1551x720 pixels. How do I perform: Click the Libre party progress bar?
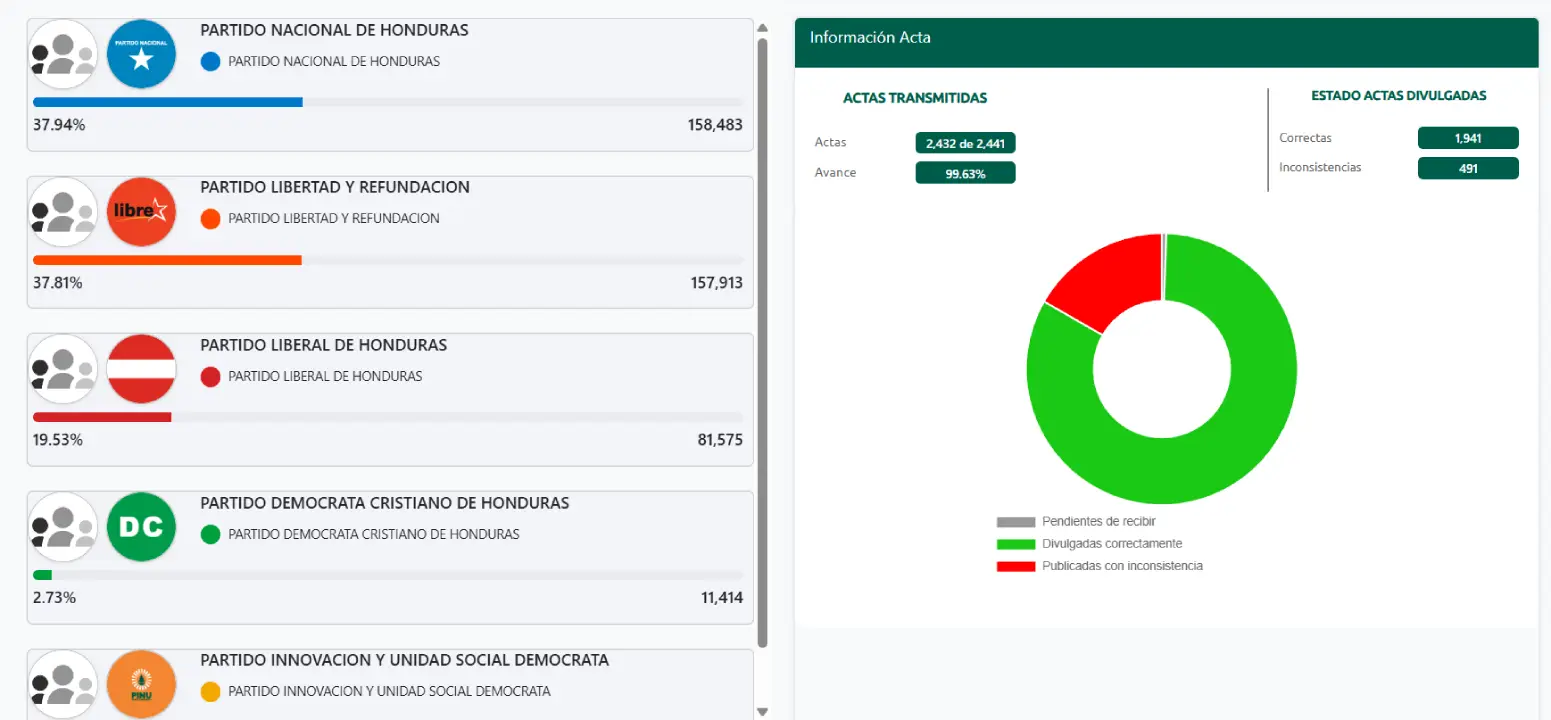[166, 259]
